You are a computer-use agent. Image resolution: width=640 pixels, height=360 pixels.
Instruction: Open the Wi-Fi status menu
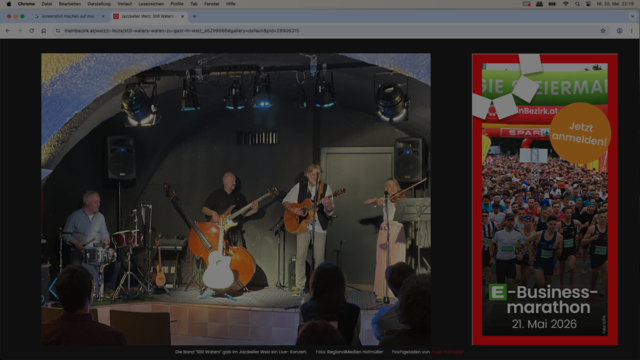pyautogui.click(x=566, y=4)
